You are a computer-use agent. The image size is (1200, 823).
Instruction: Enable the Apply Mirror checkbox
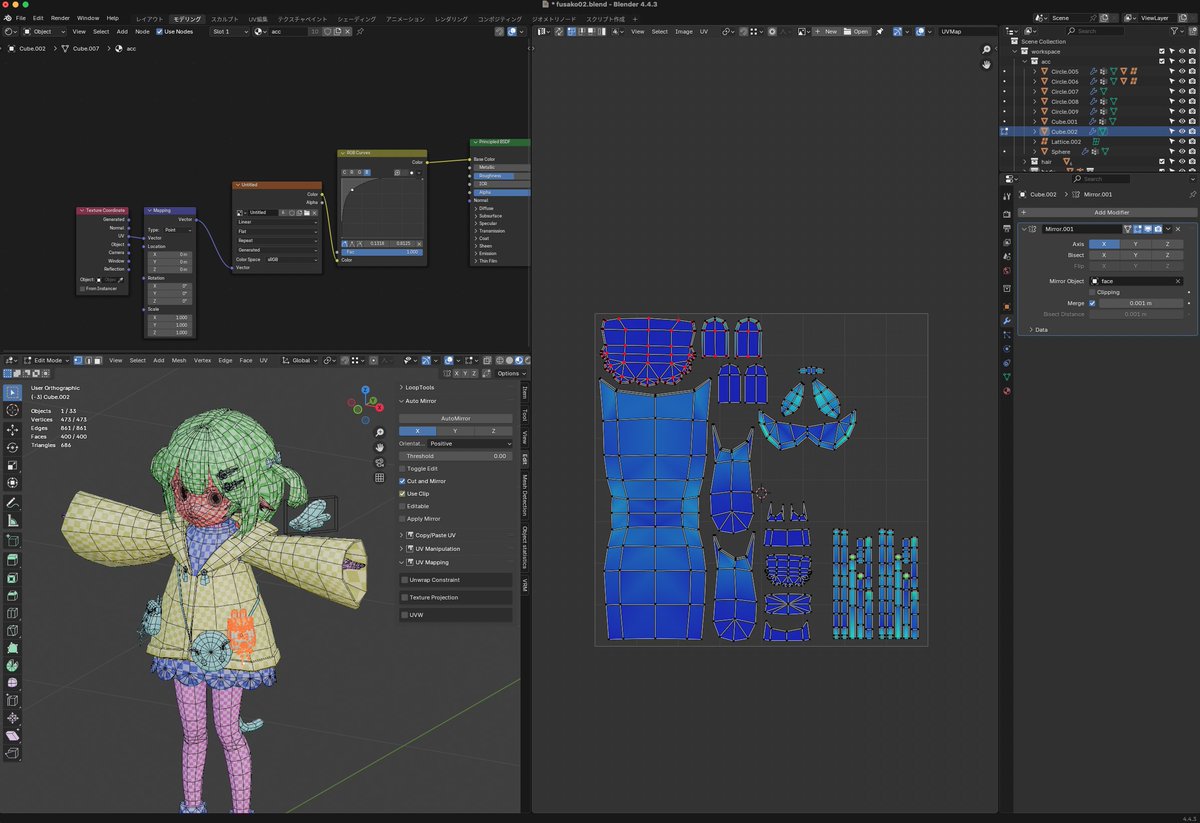coord(402,519)
